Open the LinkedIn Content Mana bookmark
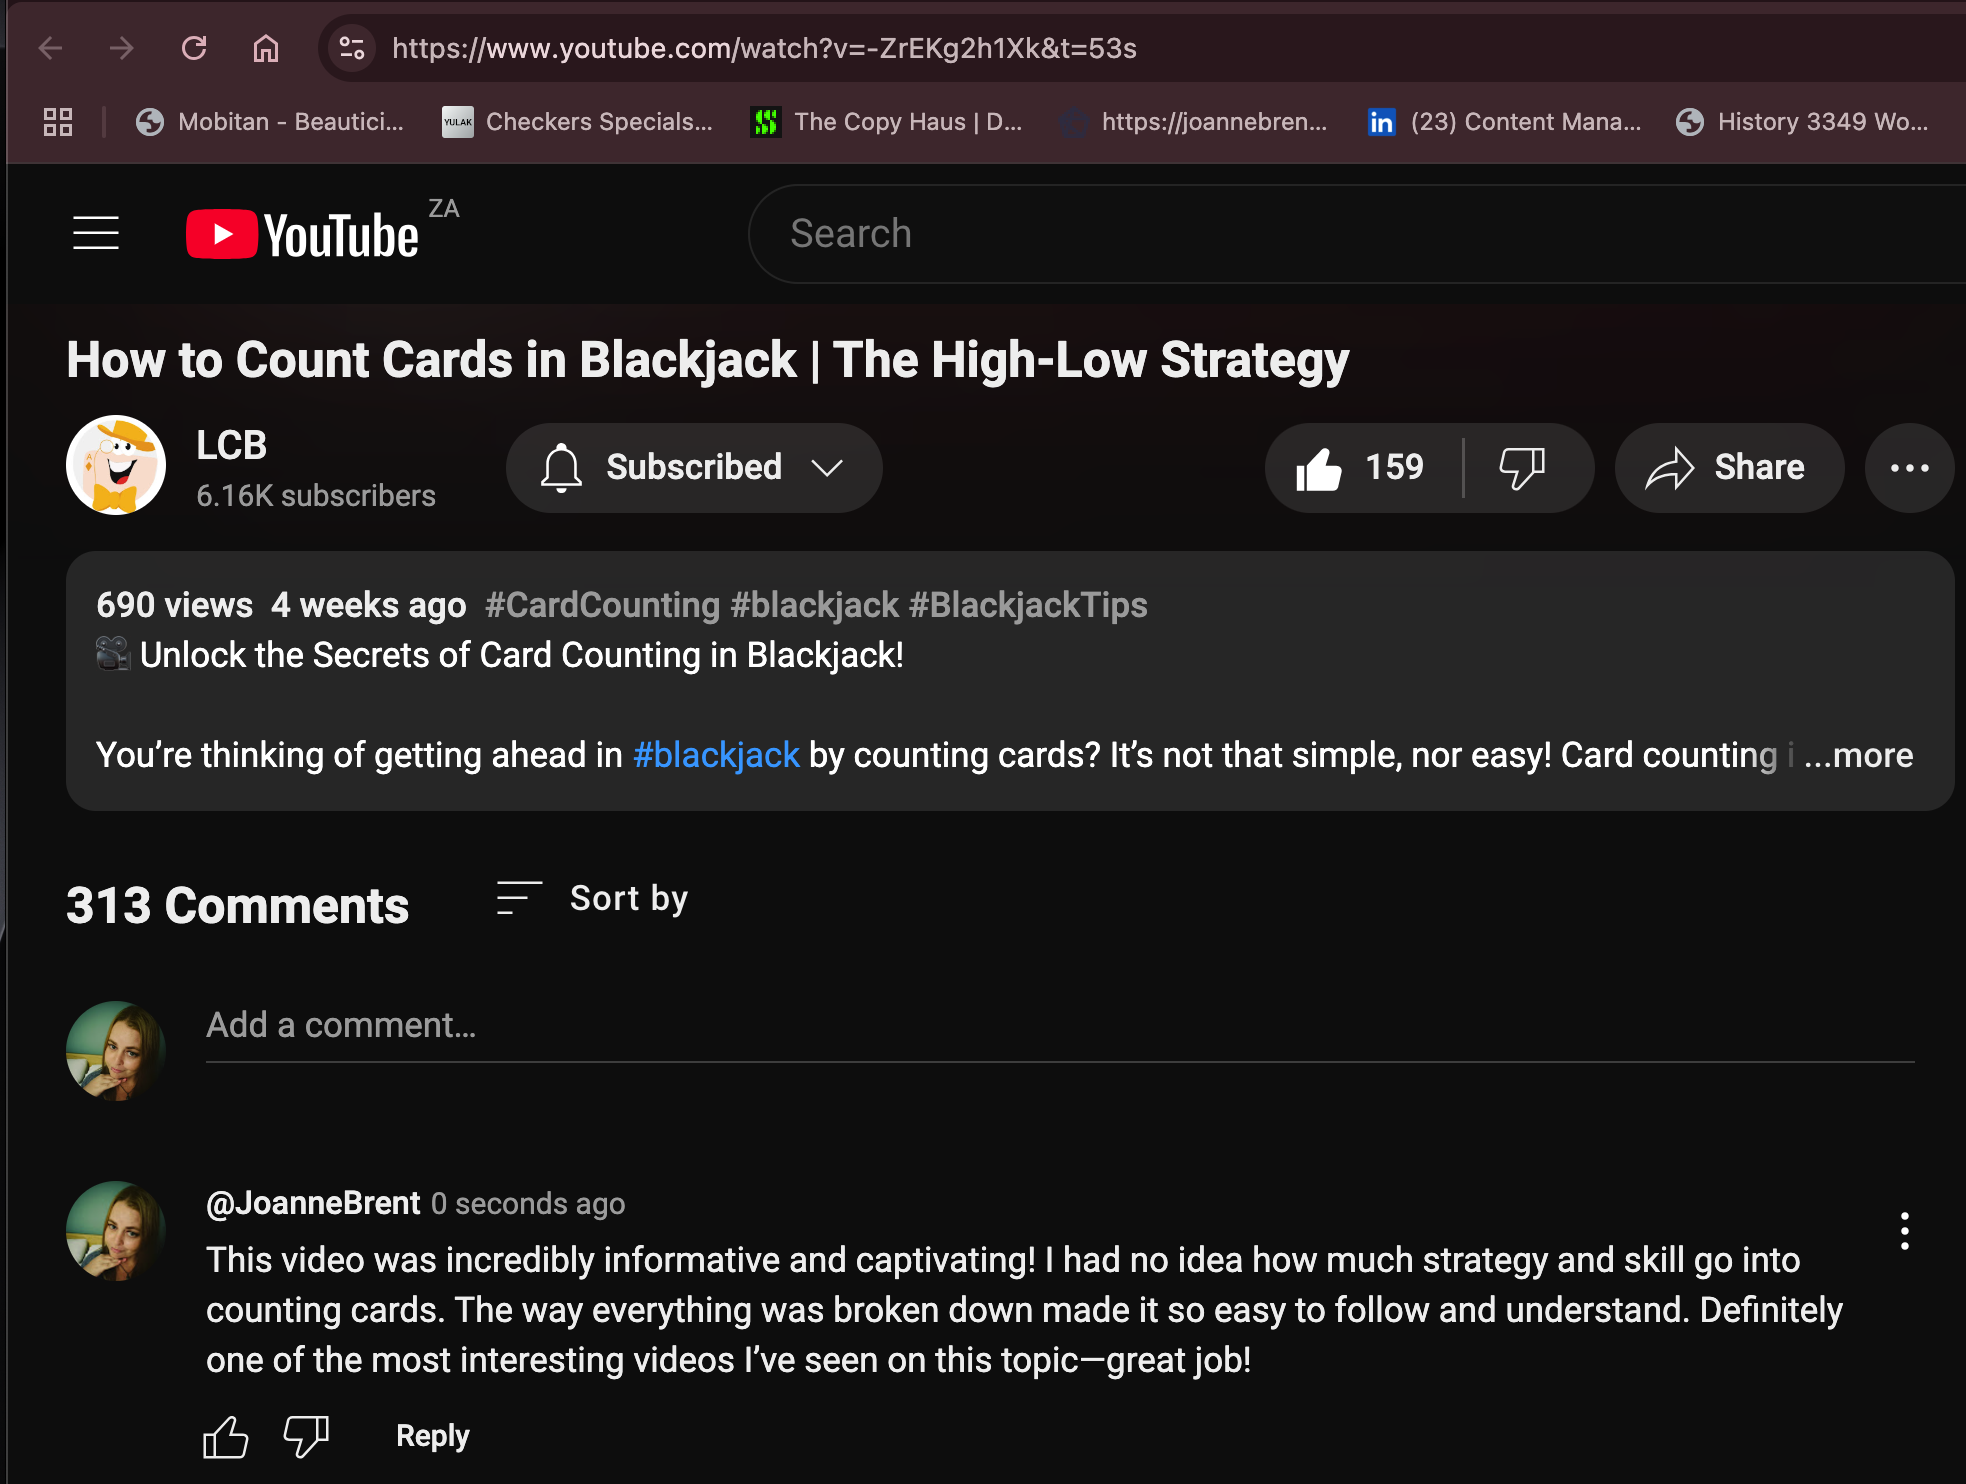 point(1505,122)
